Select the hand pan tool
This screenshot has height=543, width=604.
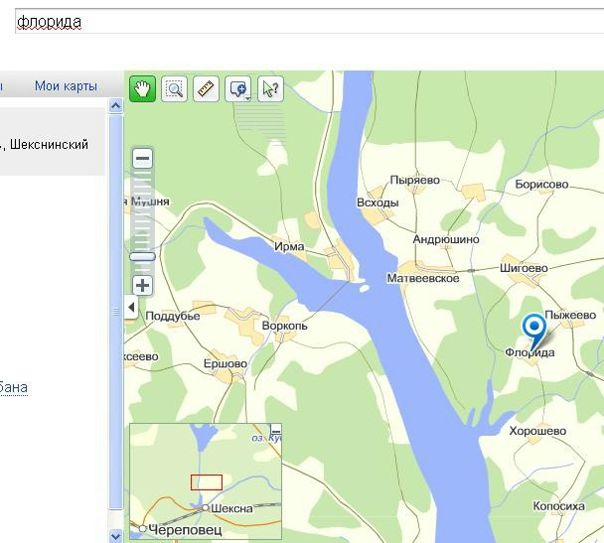[143, 89]
